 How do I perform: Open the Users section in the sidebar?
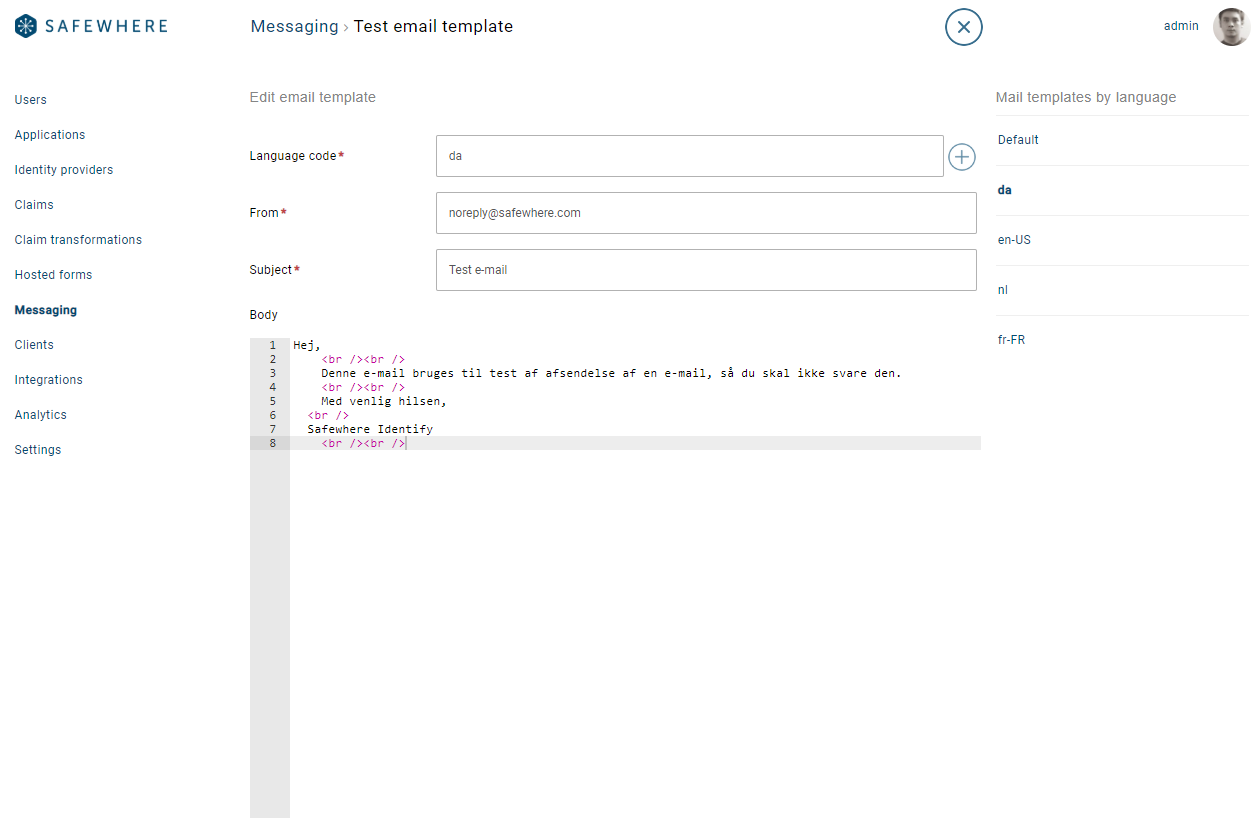[30, 99]
